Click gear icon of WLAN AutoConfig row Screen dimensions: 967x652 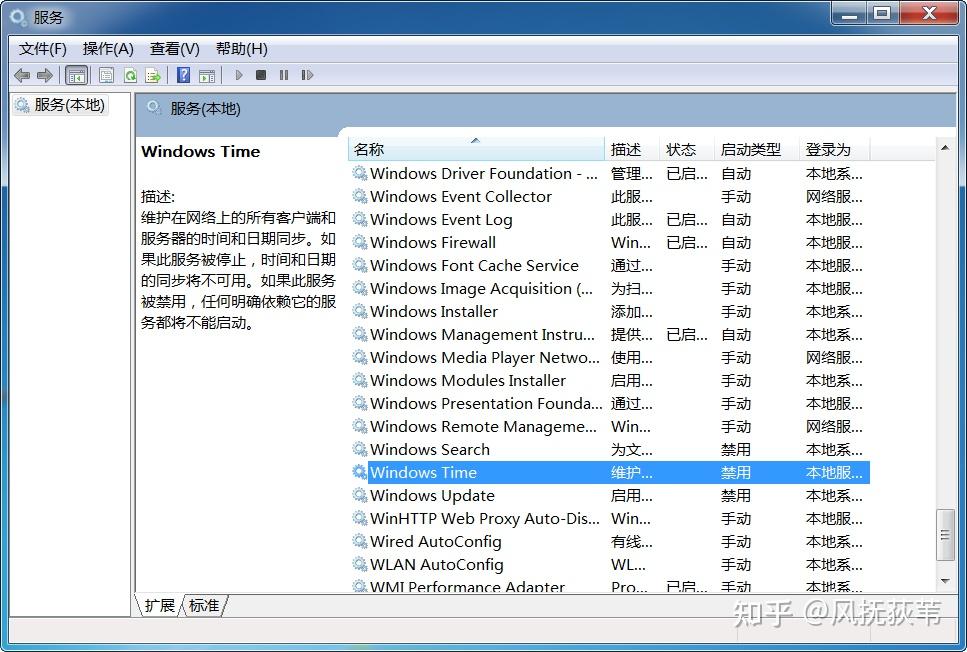(360, 564)
